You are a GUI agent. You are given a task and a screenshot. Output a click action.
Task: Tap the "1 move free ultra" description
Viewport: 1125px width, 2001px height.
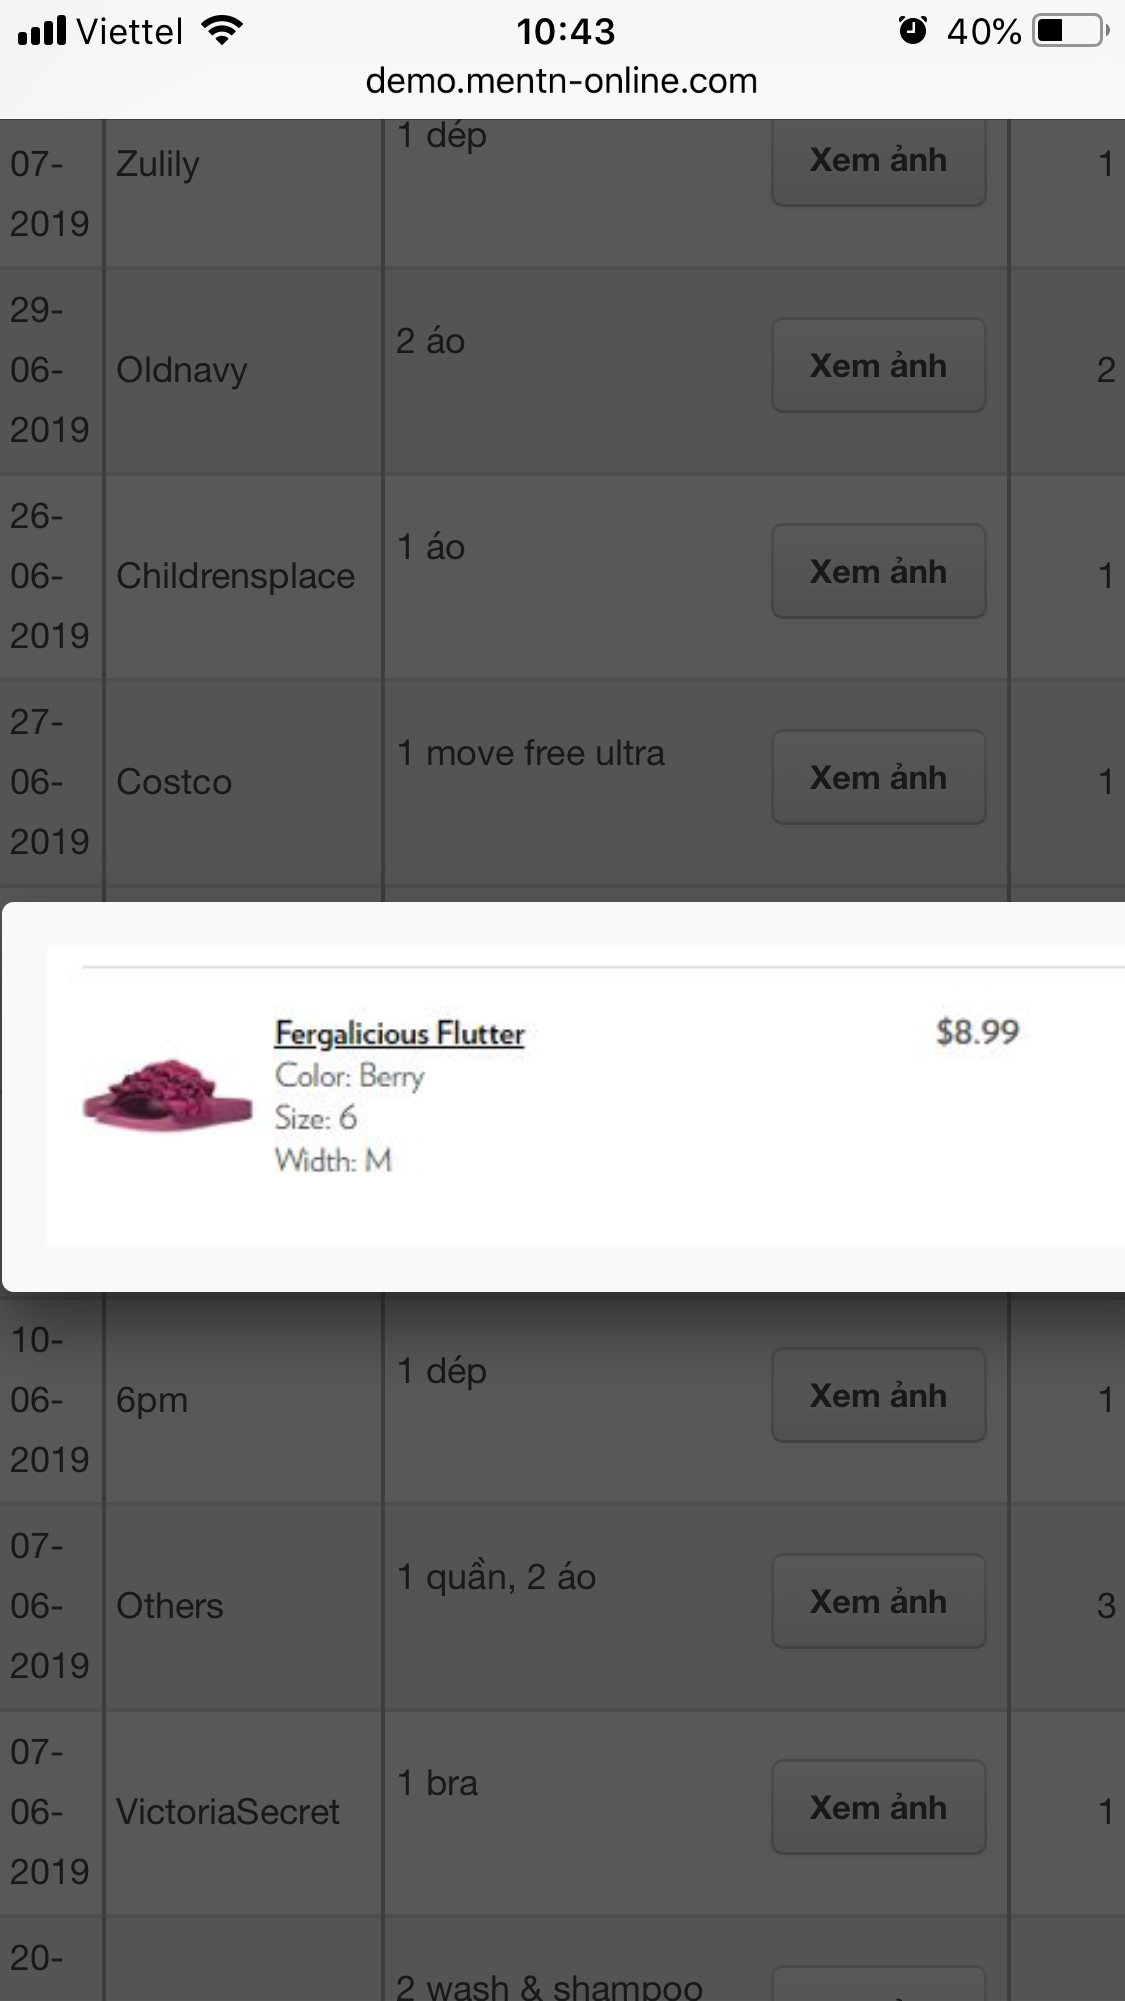(x=530, y=753)
